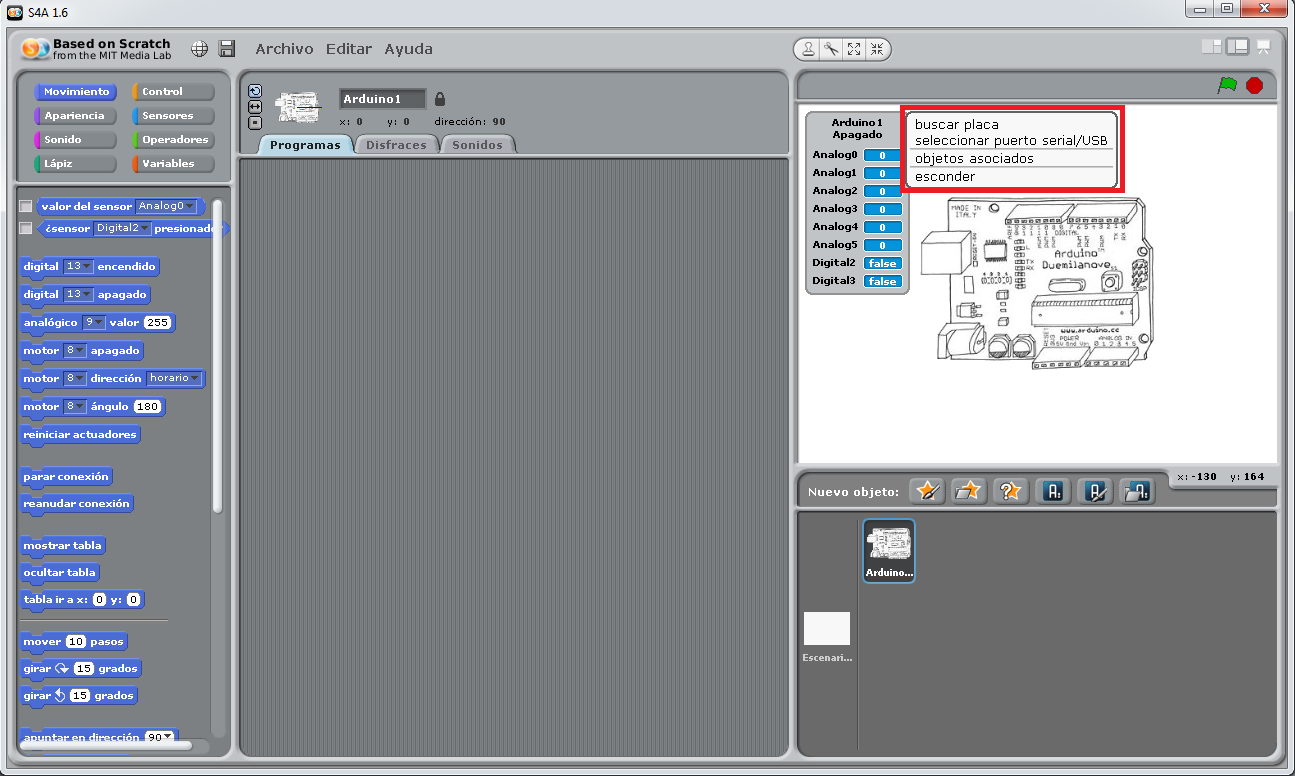Screen dimensions: 1295x776
Task: Open horario direction dropdown in motor block
Action: (174, 379)
